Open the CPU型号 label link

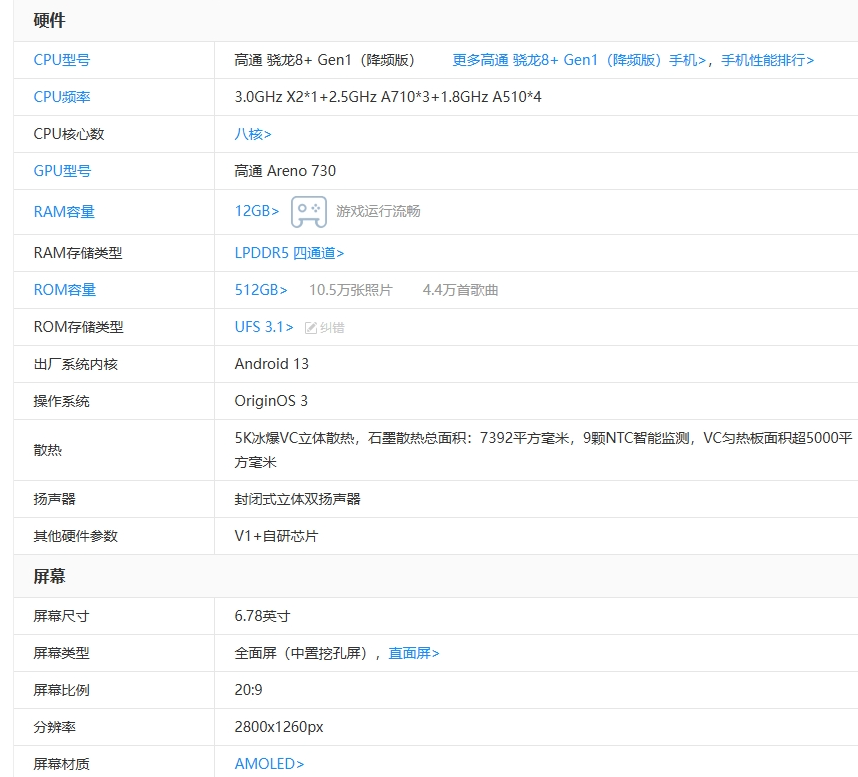pos(62,60)
